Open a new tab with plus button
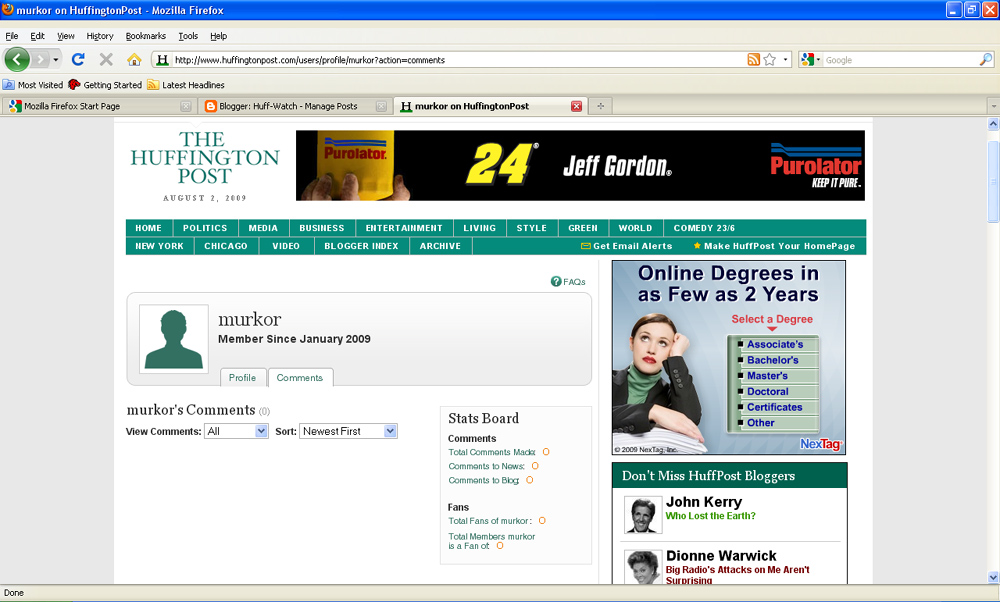The width and height of the screenshot is (1000, 602). 600,106
